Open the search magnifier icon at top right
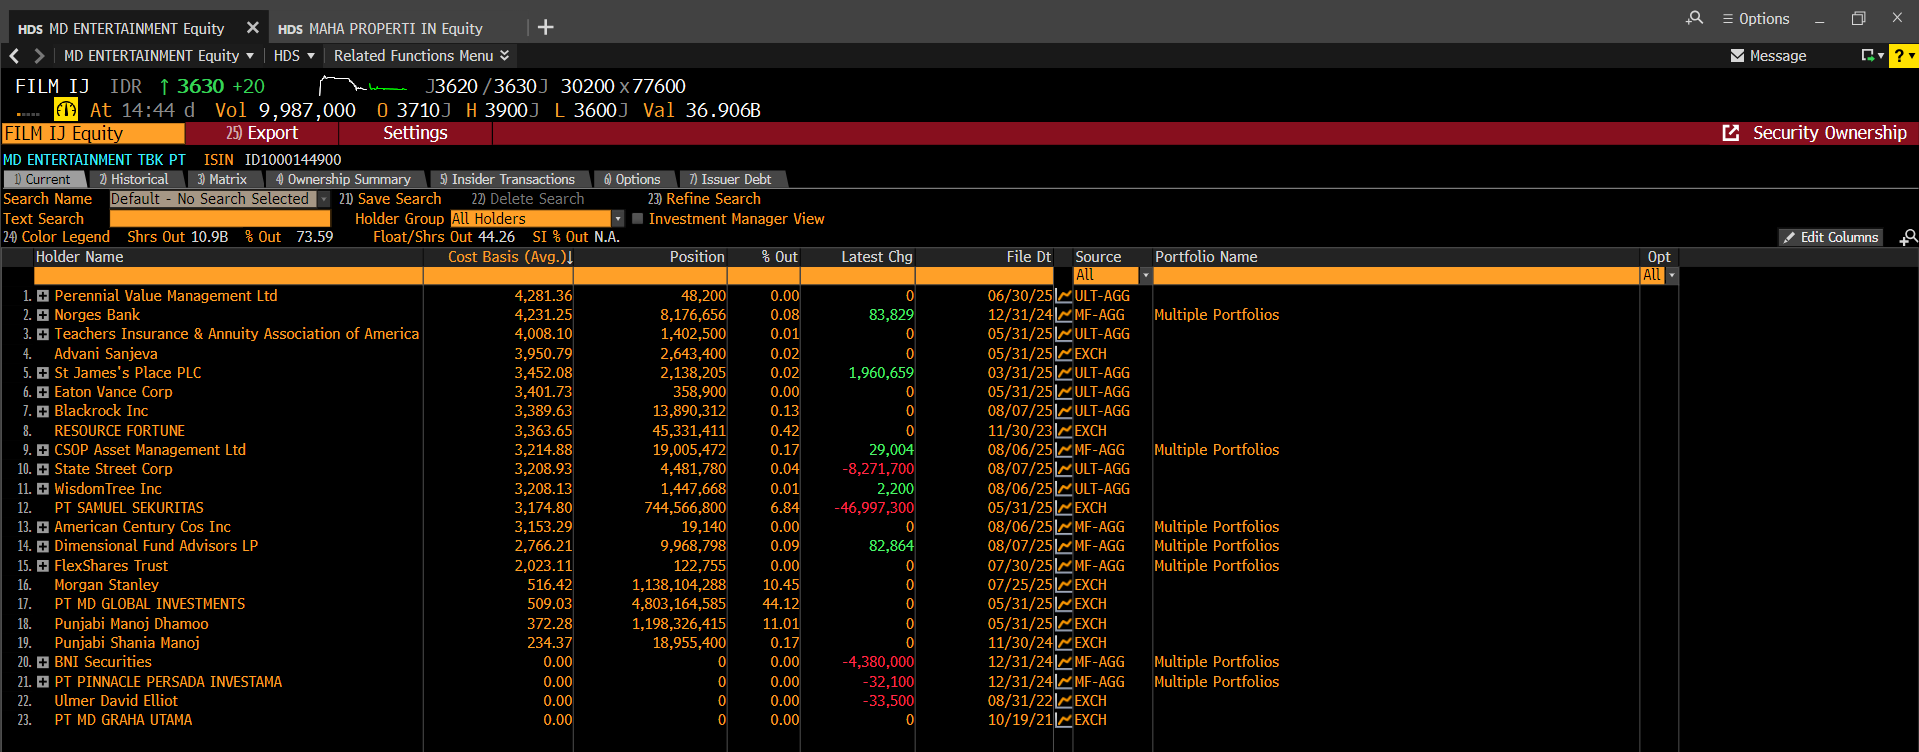The height and width of the screenshot is (752, 1919). click(x=1694, y=18)
